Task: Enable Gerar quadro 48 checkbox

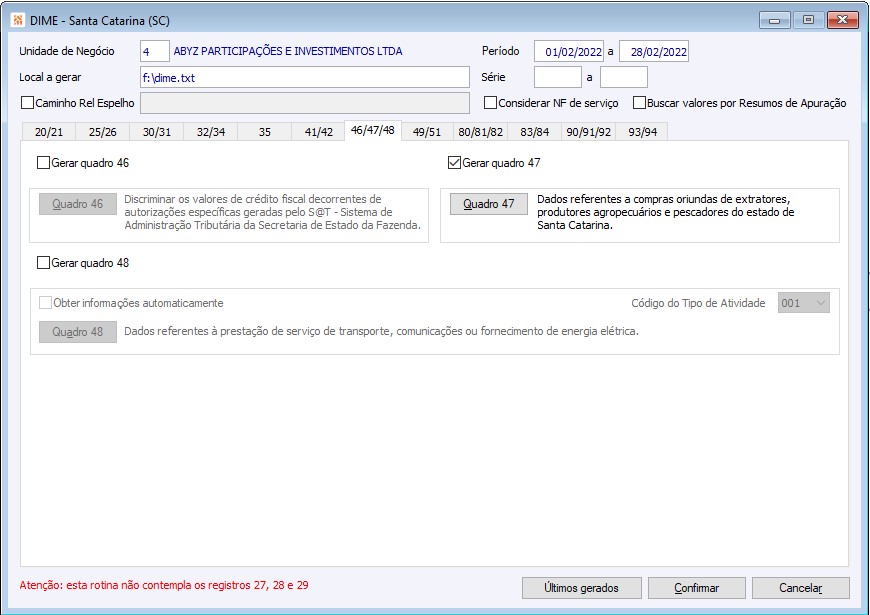Action: coord(43,263)
